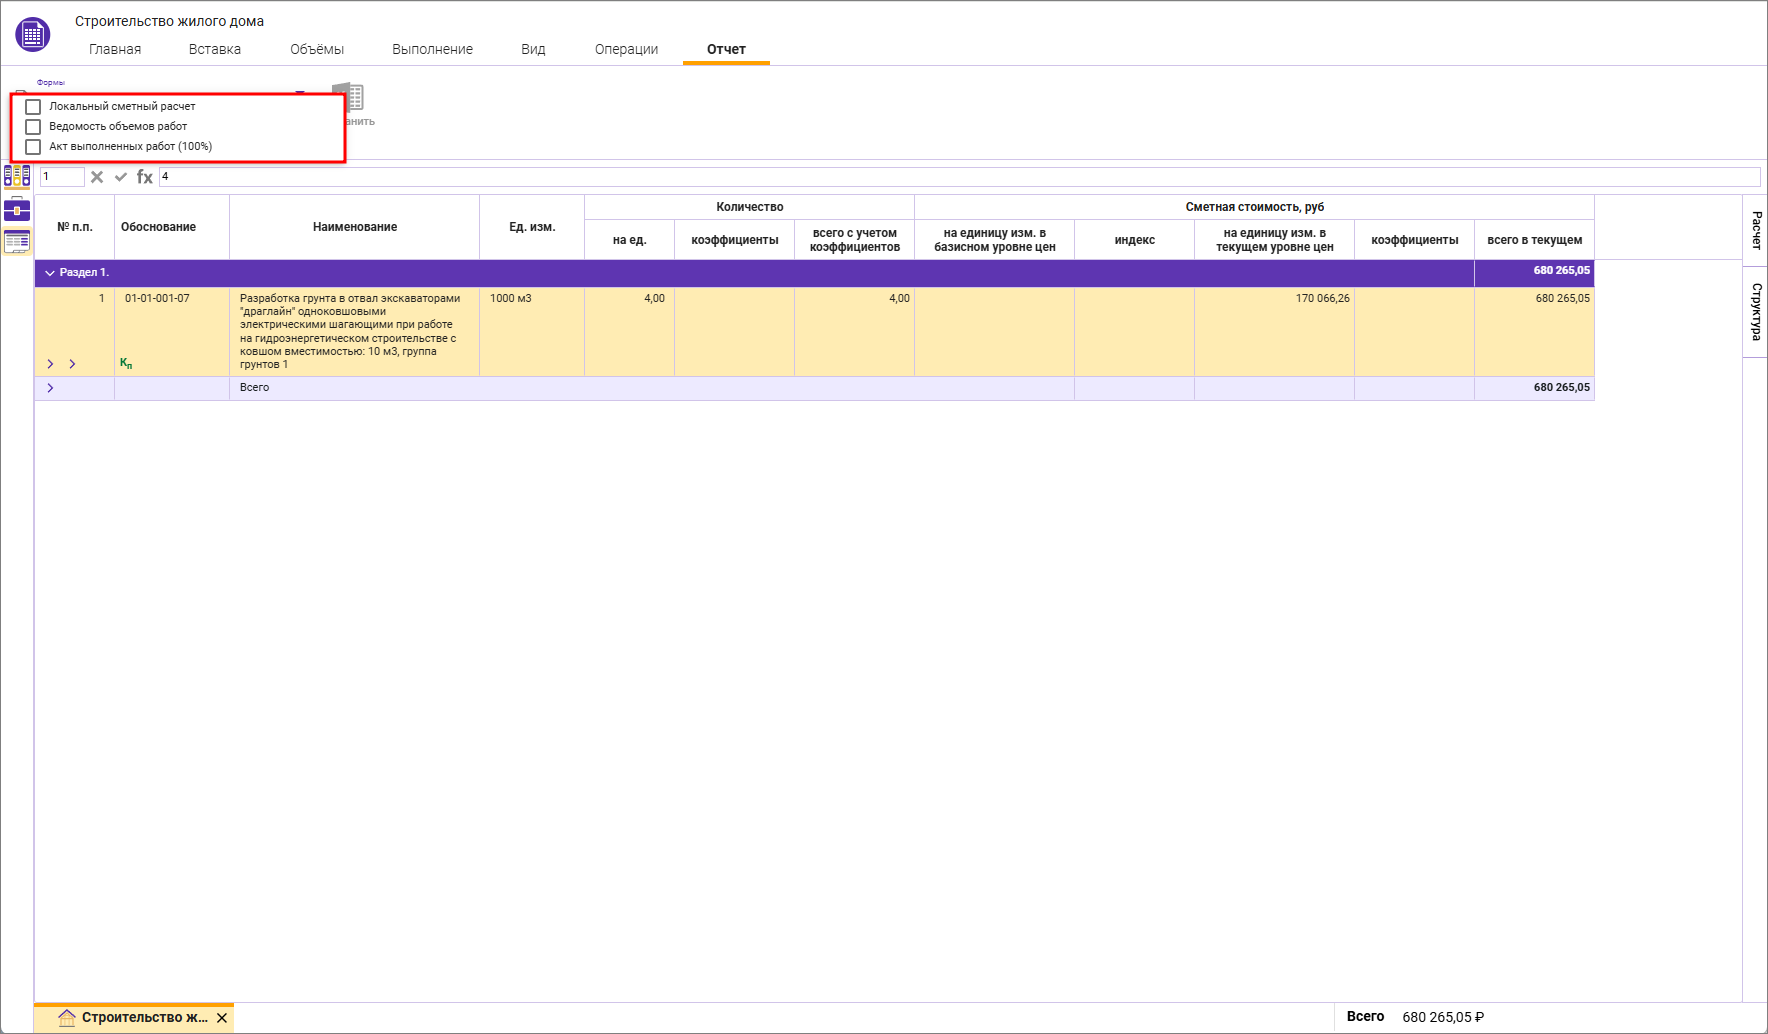
Task: Click the fx function icon
Action: (145, 177)
